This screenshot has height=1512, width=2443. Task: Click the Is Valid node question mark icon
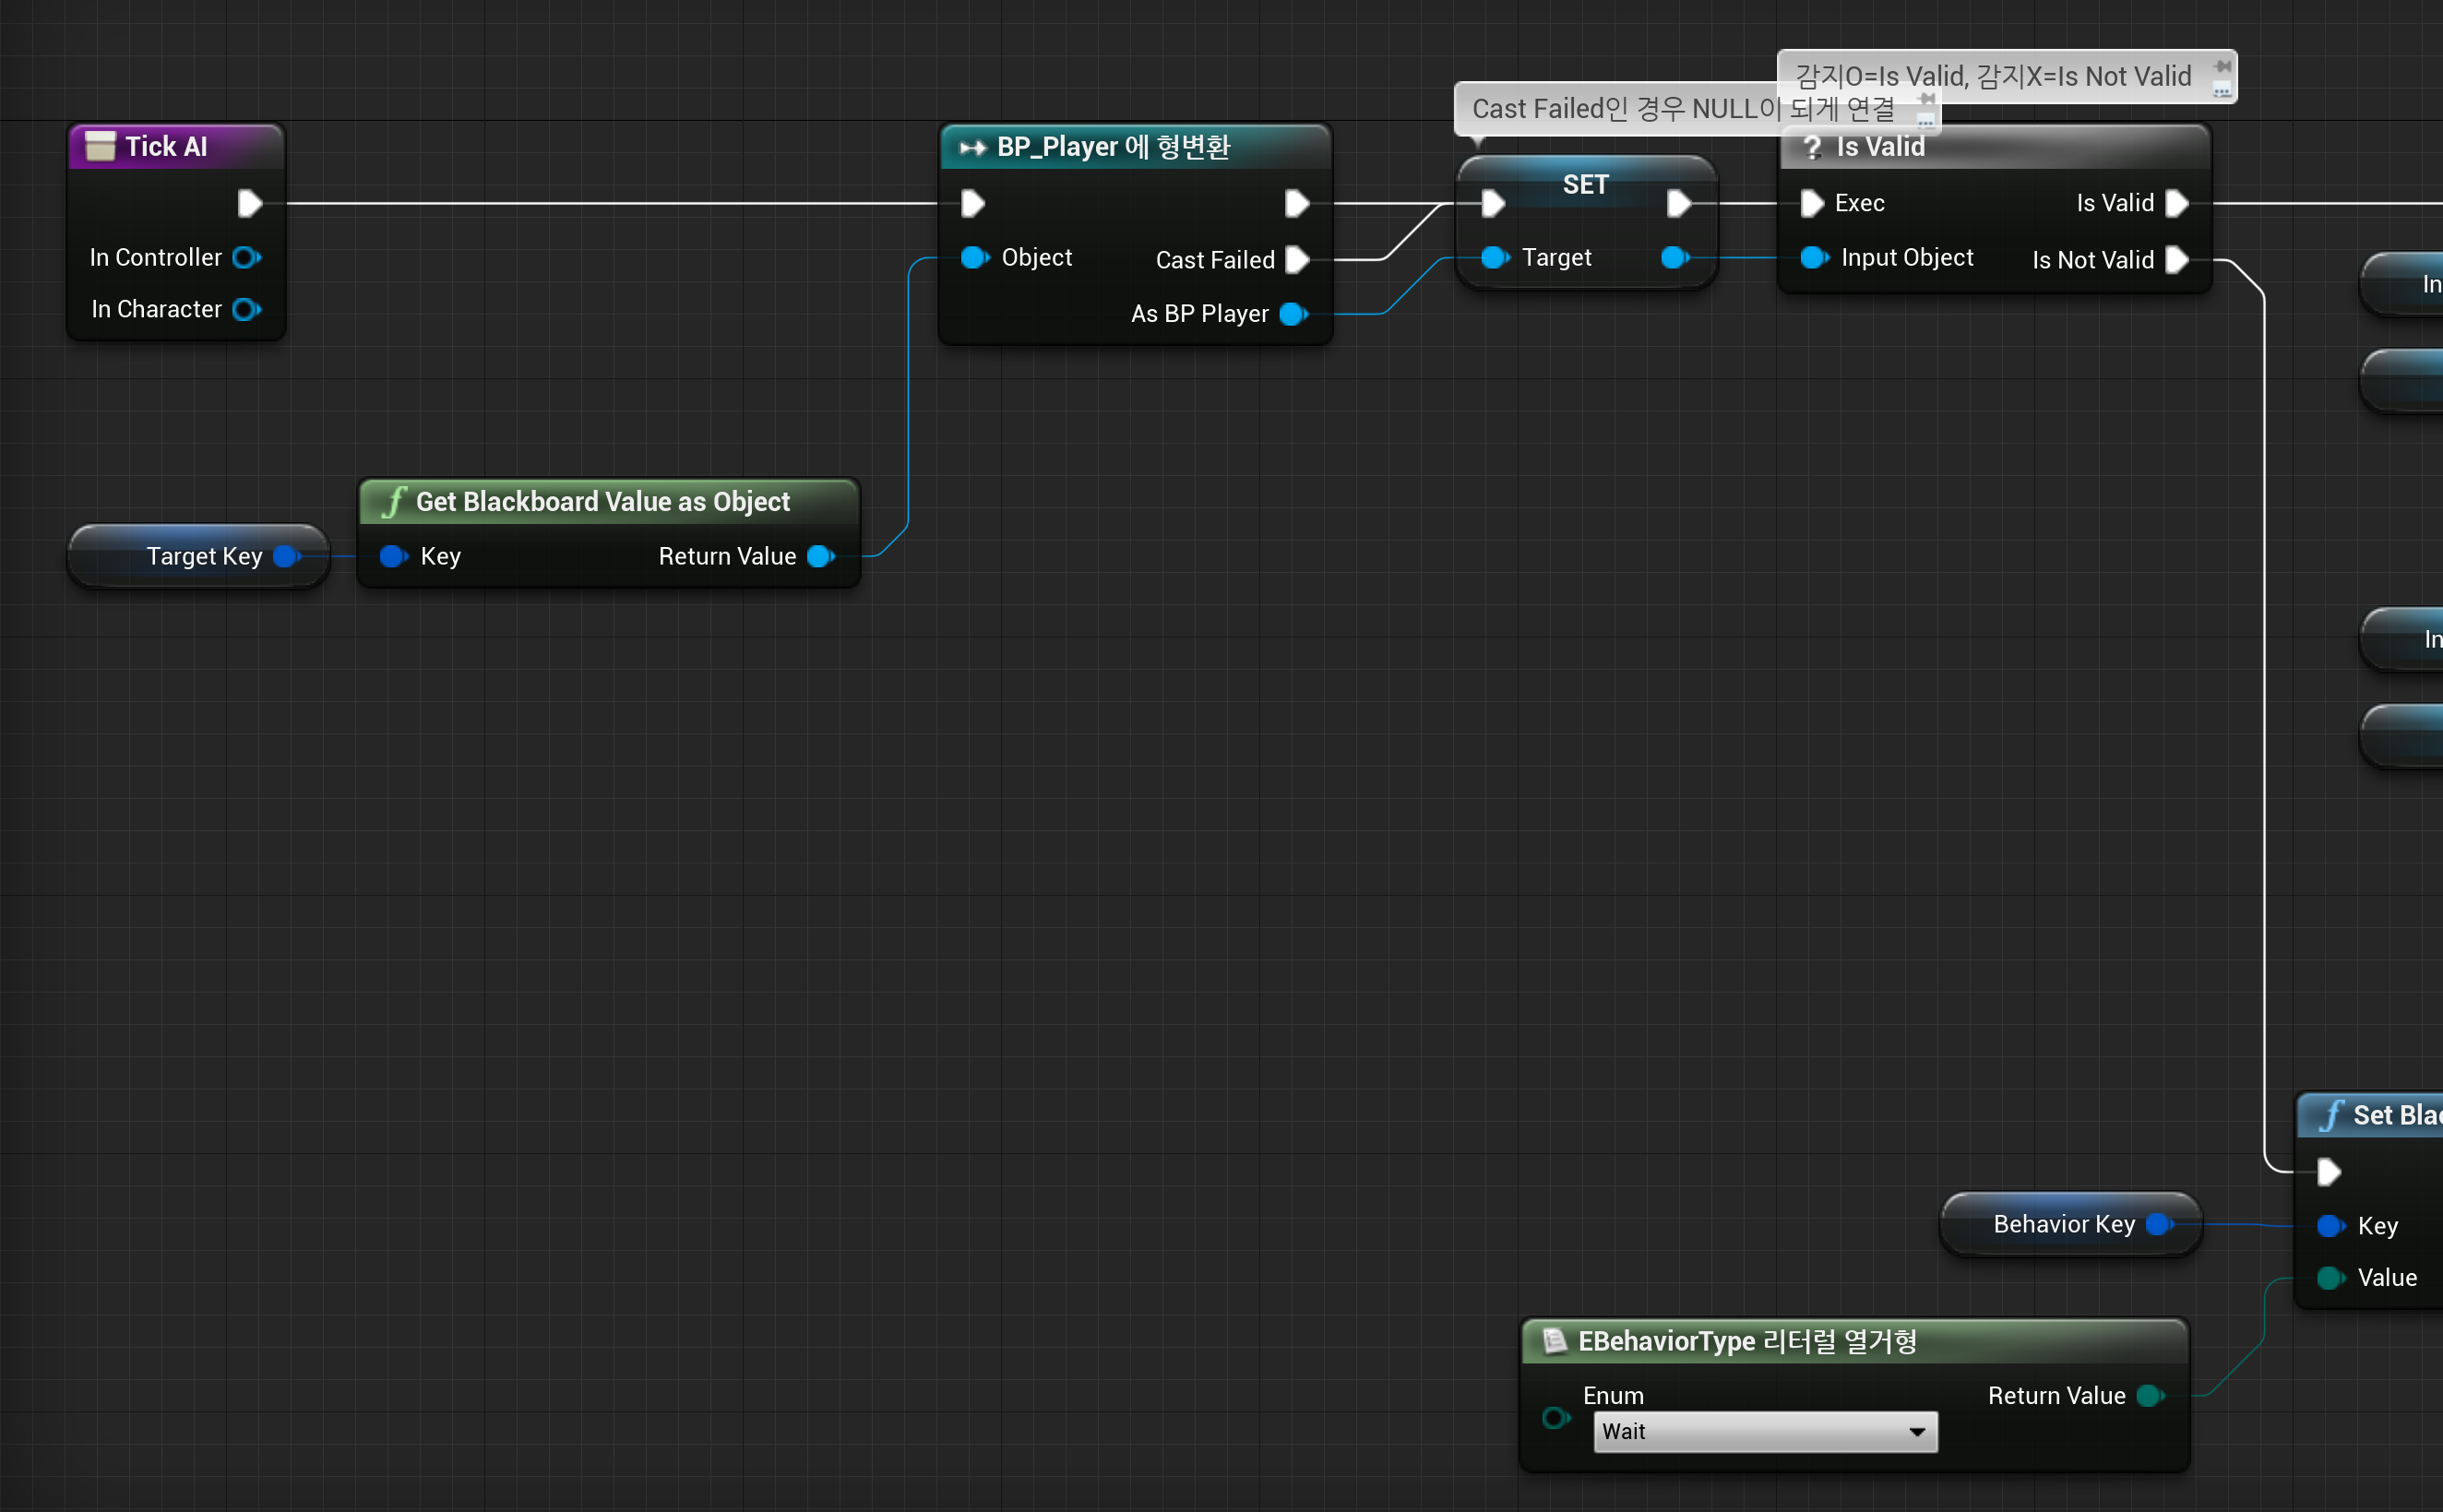(1811, 147)
